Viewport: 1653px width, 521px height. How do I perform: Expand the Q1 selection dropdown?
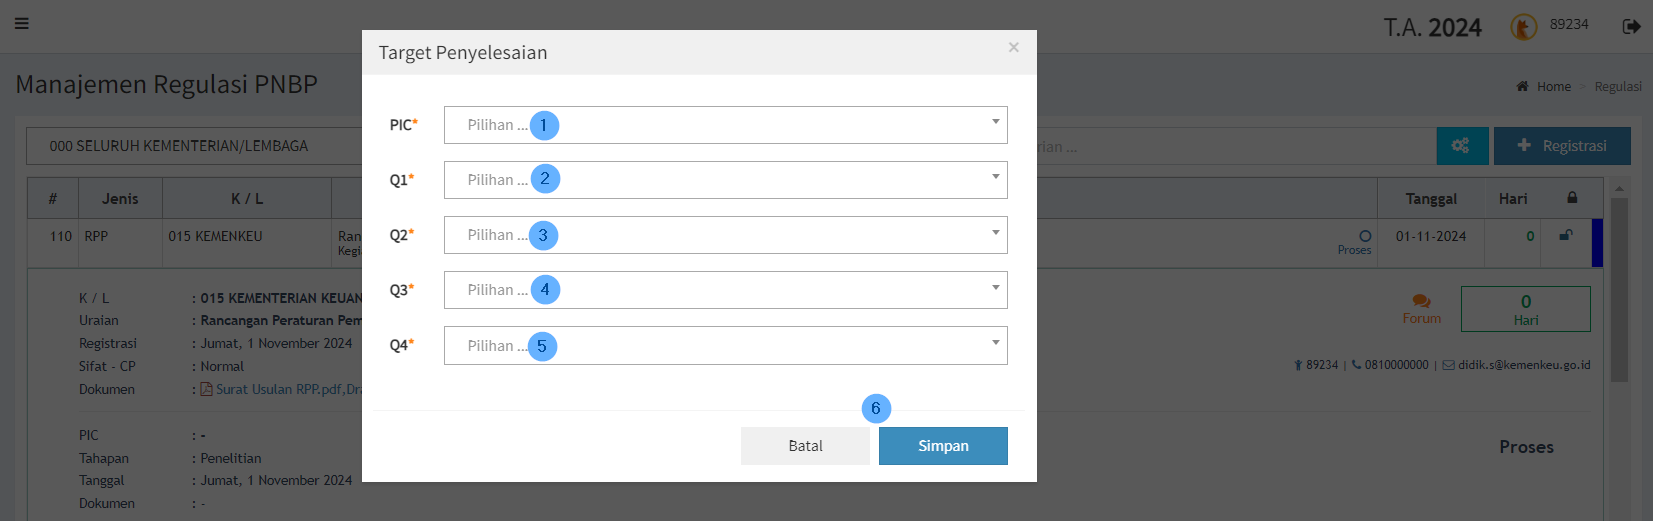click(x=725, y=180)
